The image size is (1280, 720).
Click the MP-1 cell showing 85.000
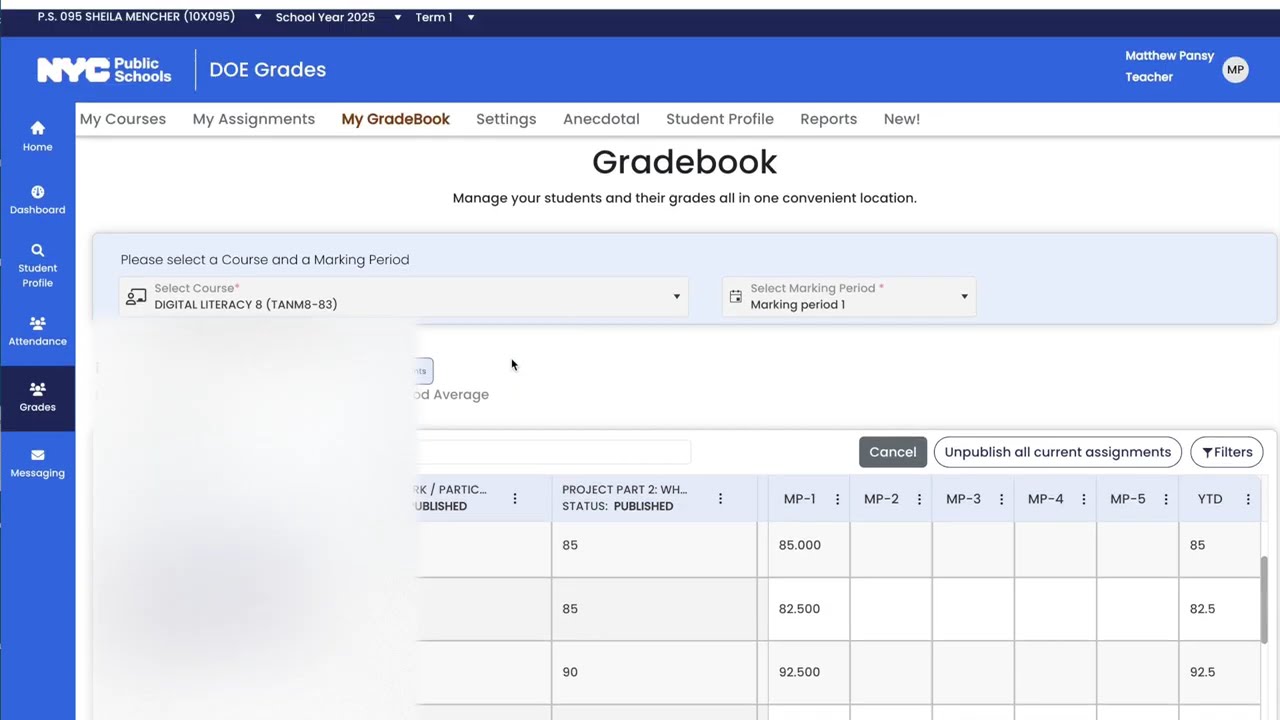coord(809,545)
